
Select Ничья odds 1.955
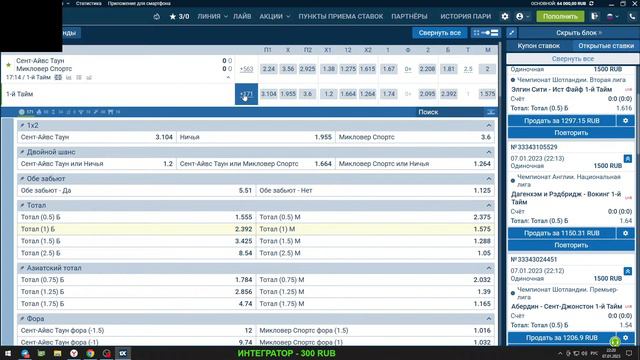pyautogui.click(x=256, y=137)
